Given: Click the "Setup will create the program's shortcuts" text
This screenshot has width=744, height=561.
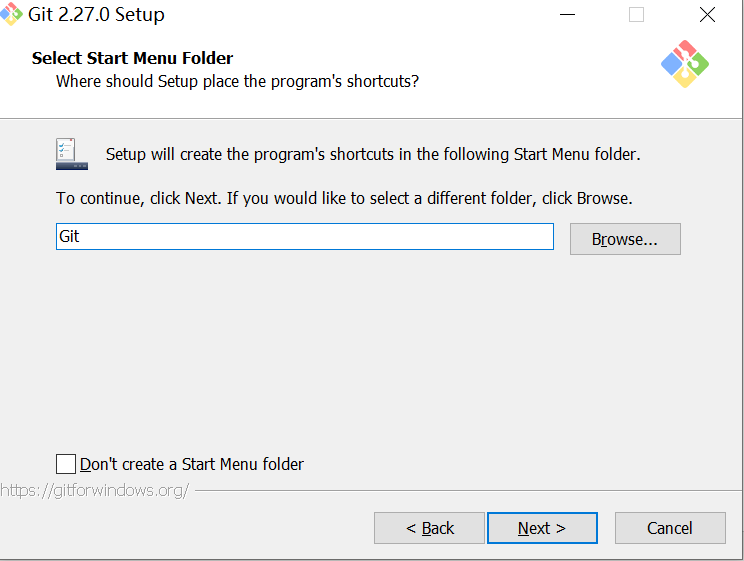Looking at the screenshot, I should [372, 155].
